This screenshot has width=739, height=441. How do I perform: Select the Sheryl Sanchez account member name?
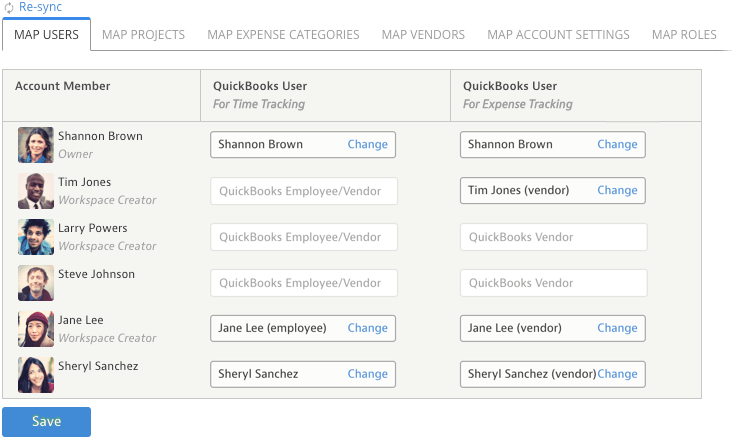pyautogui.click(x=98, y=366)
